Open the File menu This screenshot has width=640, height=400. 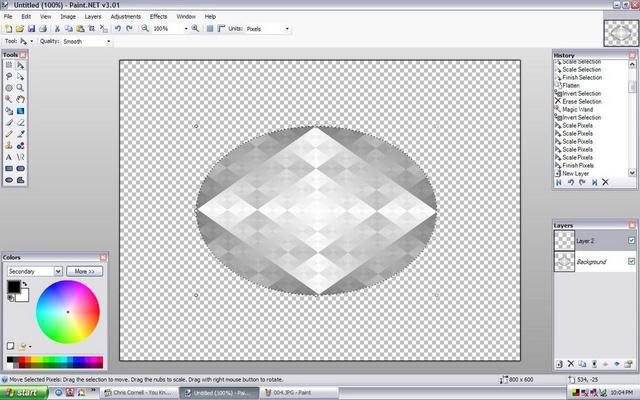point(8,16)
